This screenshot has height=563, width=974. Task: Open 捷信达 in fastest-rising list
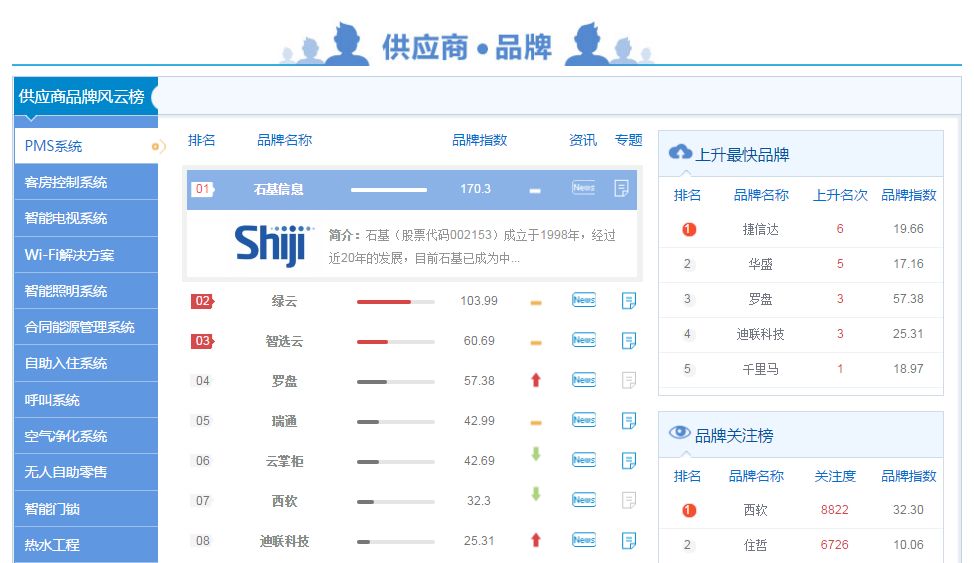[760, 229]
